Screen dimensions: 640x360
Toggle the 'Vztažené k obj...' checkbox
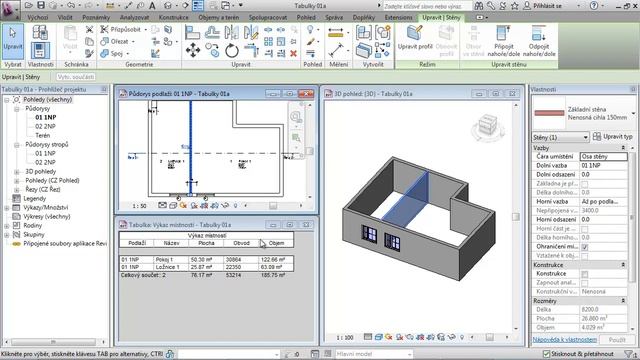click(x=585, y=256)
